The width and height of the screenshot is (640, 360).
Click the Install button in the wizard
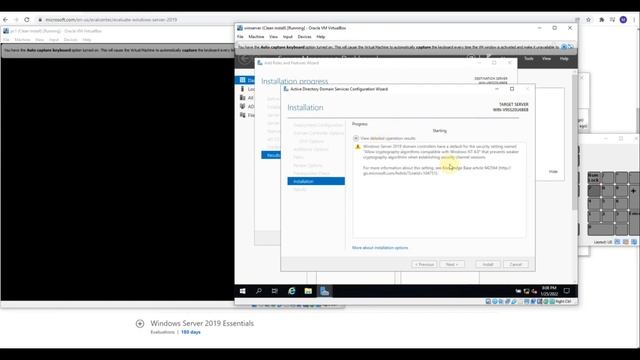(x=488, y=264)
